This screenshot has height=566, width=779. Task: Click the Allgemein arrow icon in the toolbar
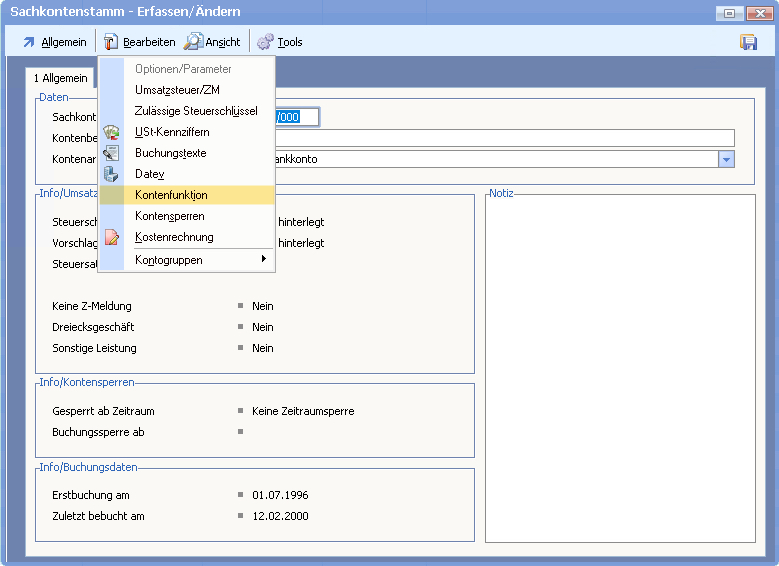29,42
